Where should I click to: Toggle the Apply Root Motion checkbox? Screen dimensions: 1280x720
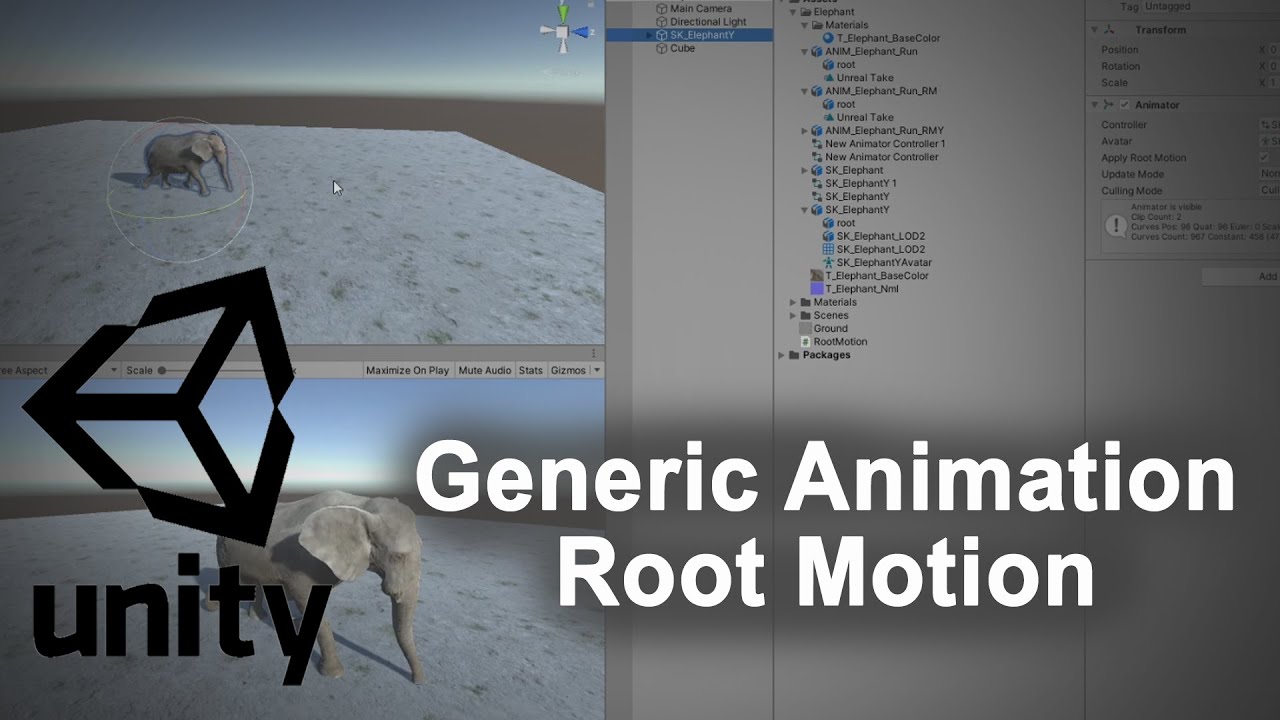[1264, 158]
